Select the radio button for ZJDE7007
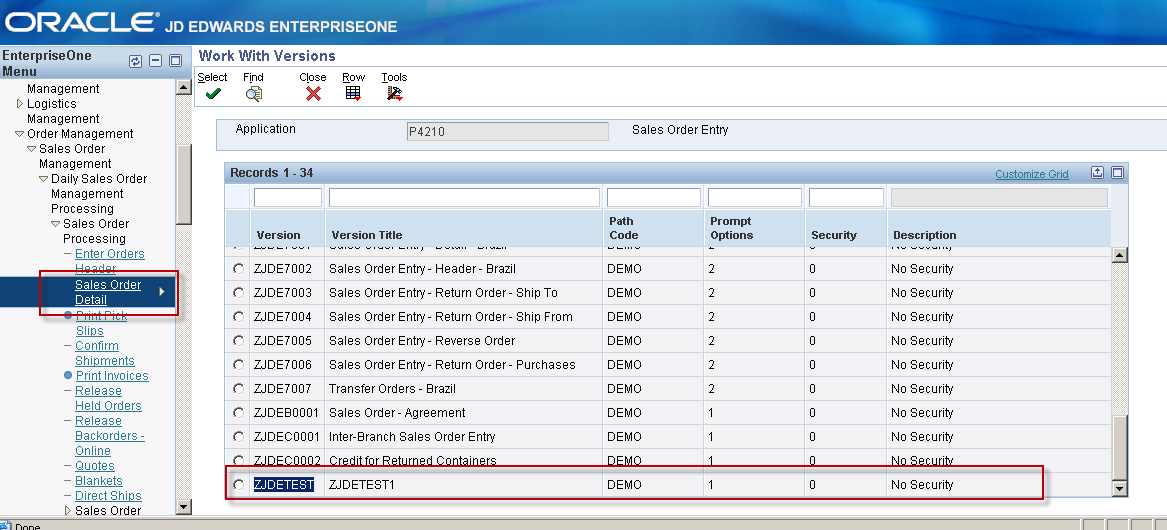1167x530 pixels. click(238, 389)
